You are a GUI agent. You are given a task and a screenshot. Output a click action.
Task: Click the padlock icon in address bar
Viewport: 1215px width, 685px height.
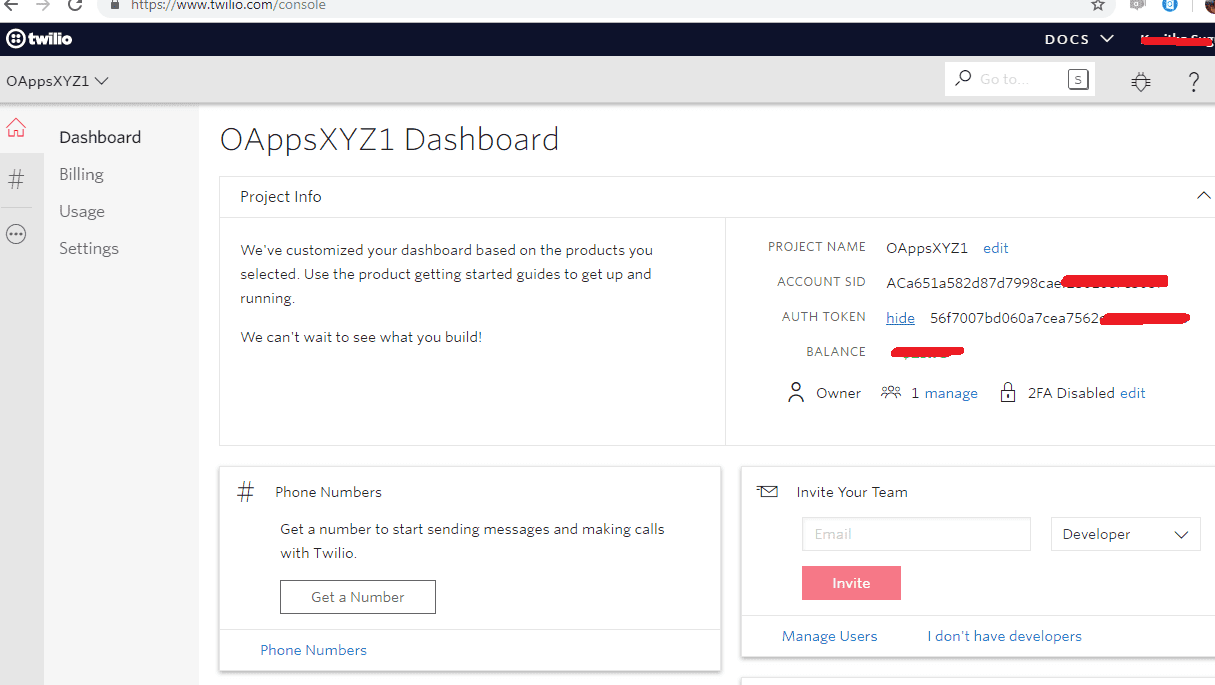coord(114,5)
